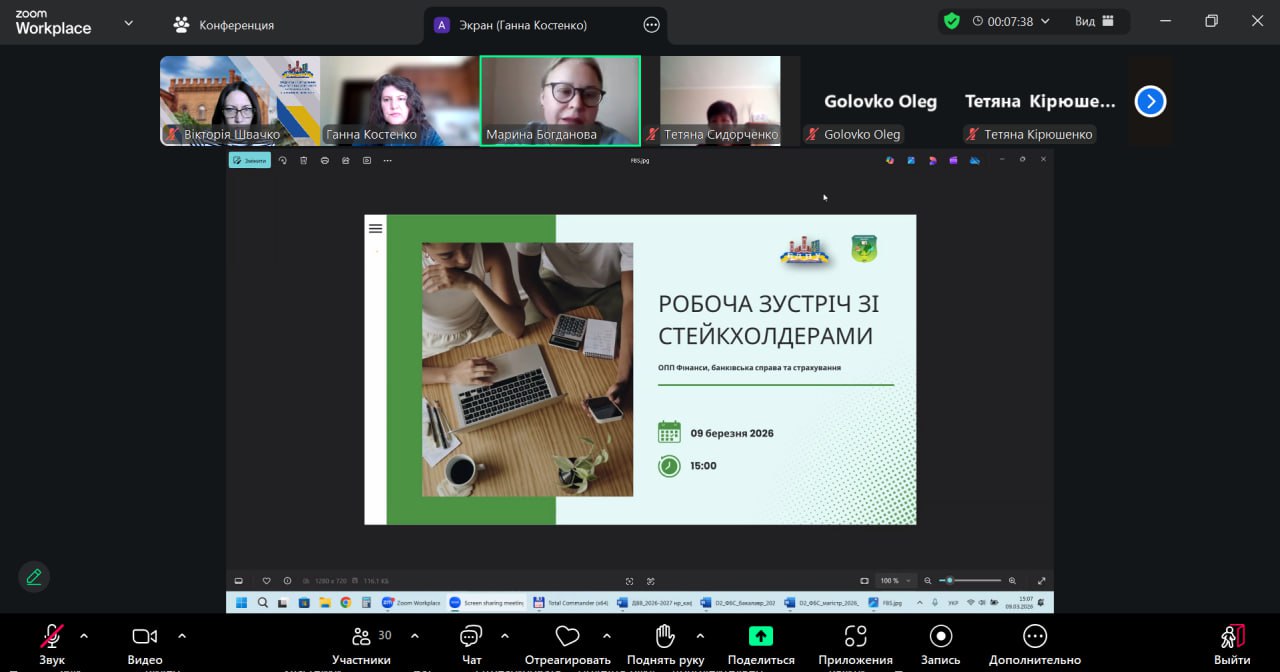The image size is (1280, 672).
Task: Open the More options ellipsis in bottom toolbar
Action: (1034, 637)
